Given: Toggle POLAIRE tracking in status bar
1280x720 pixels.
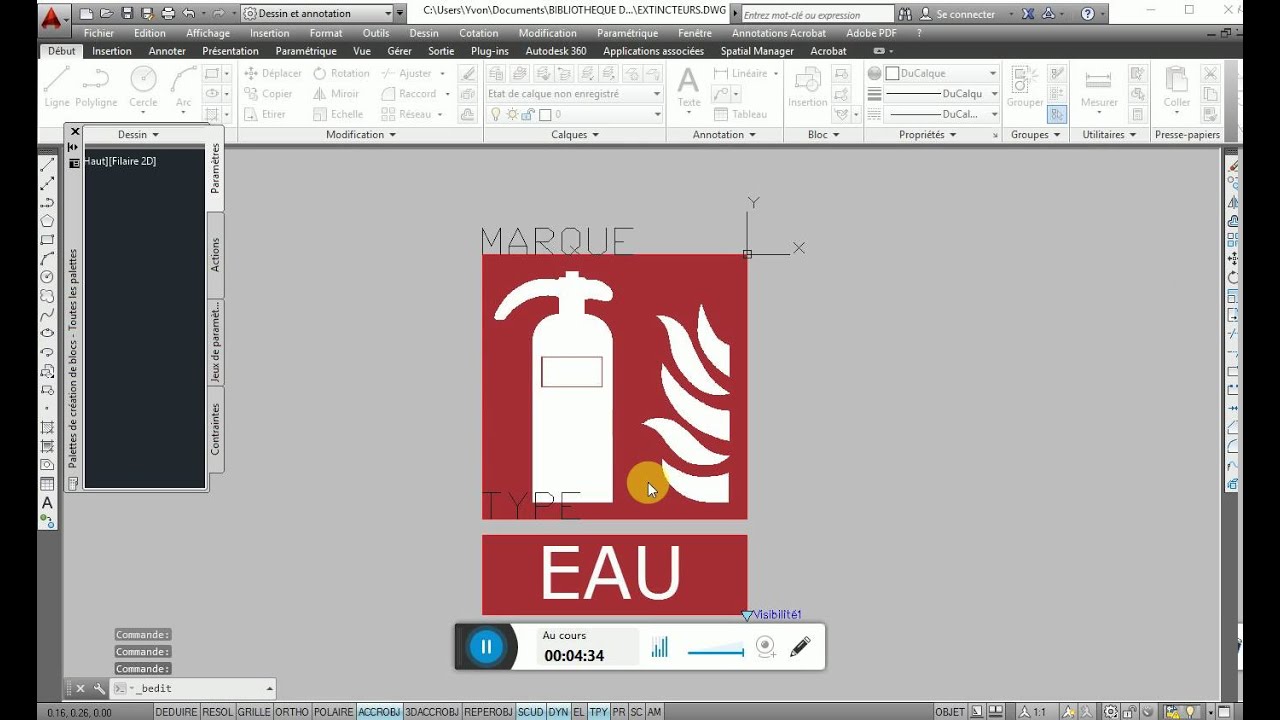Looking at the screenshot, I should pyautogui.click(x=334, y=712).
